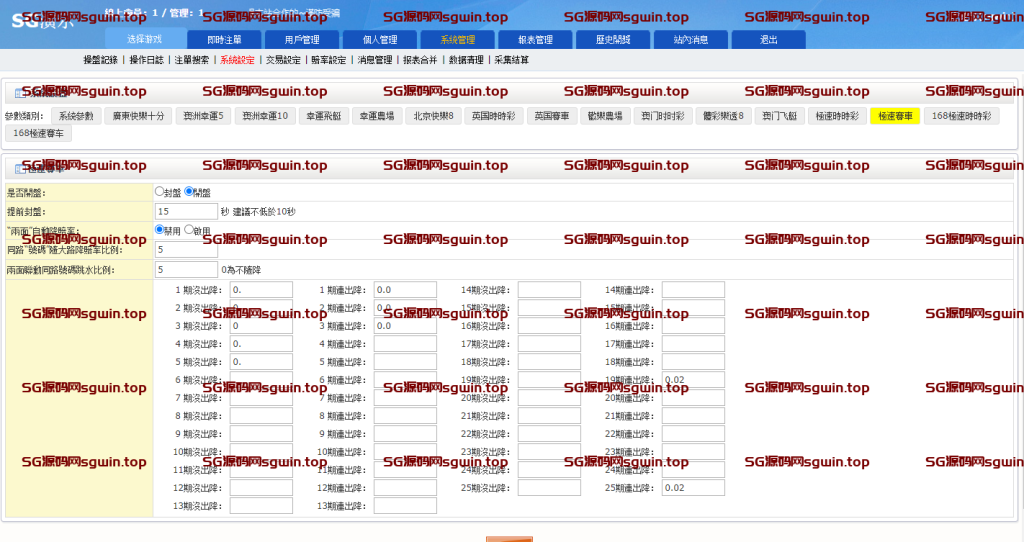1024x542 pixels.
Task: Select the 英国時時彩 category button
Action: click(494, 116)
